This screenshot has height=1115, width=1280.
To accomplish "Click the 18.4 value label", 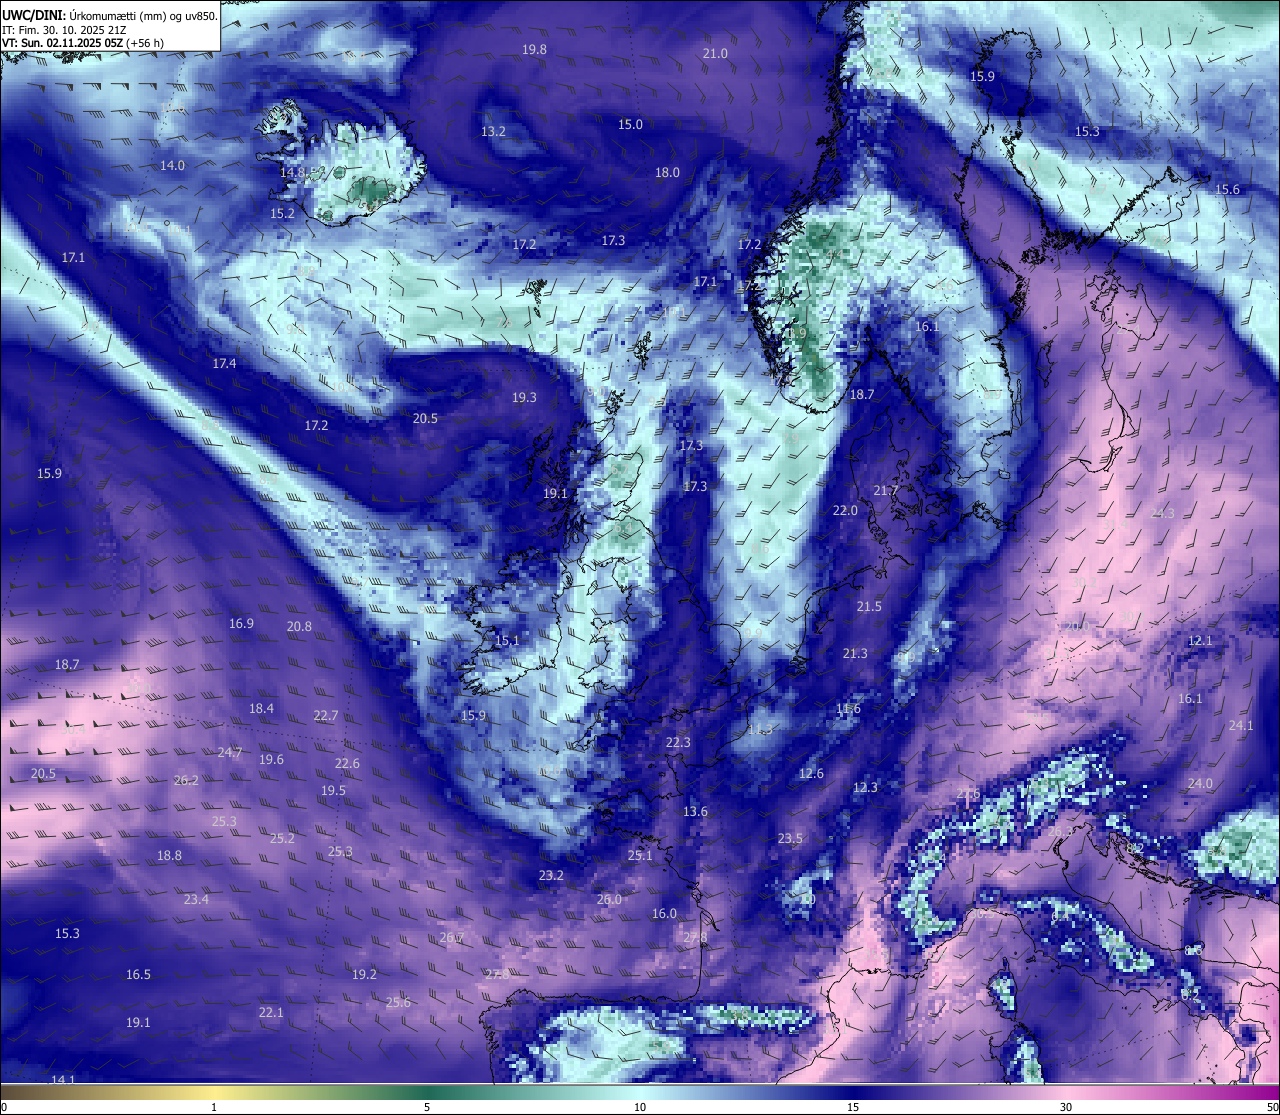I will tap(261, 709).
